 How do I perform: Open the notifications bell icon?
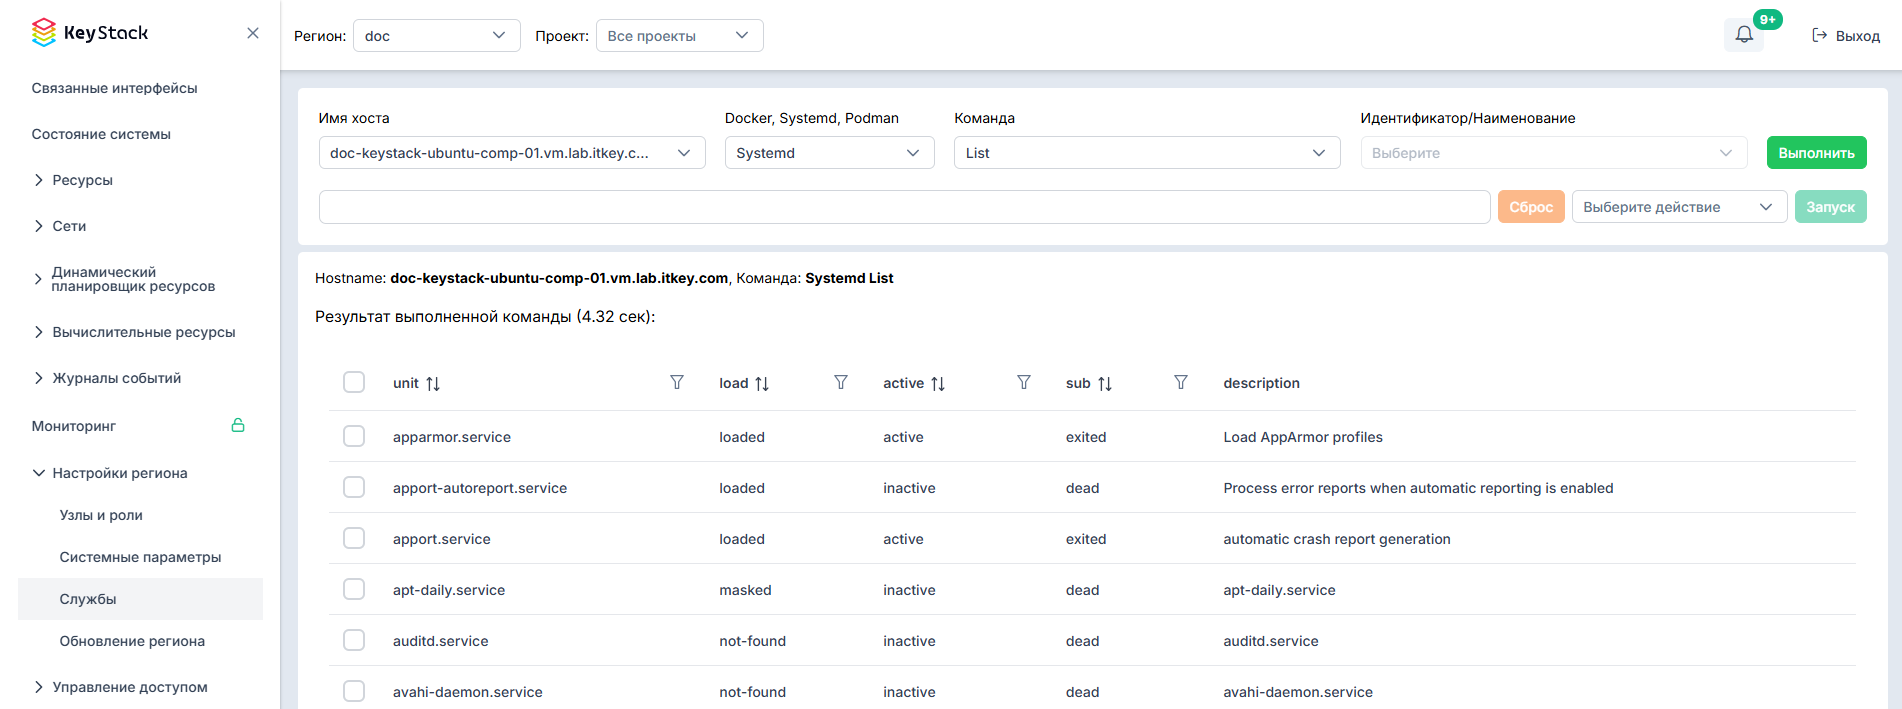coord(1744,35)
